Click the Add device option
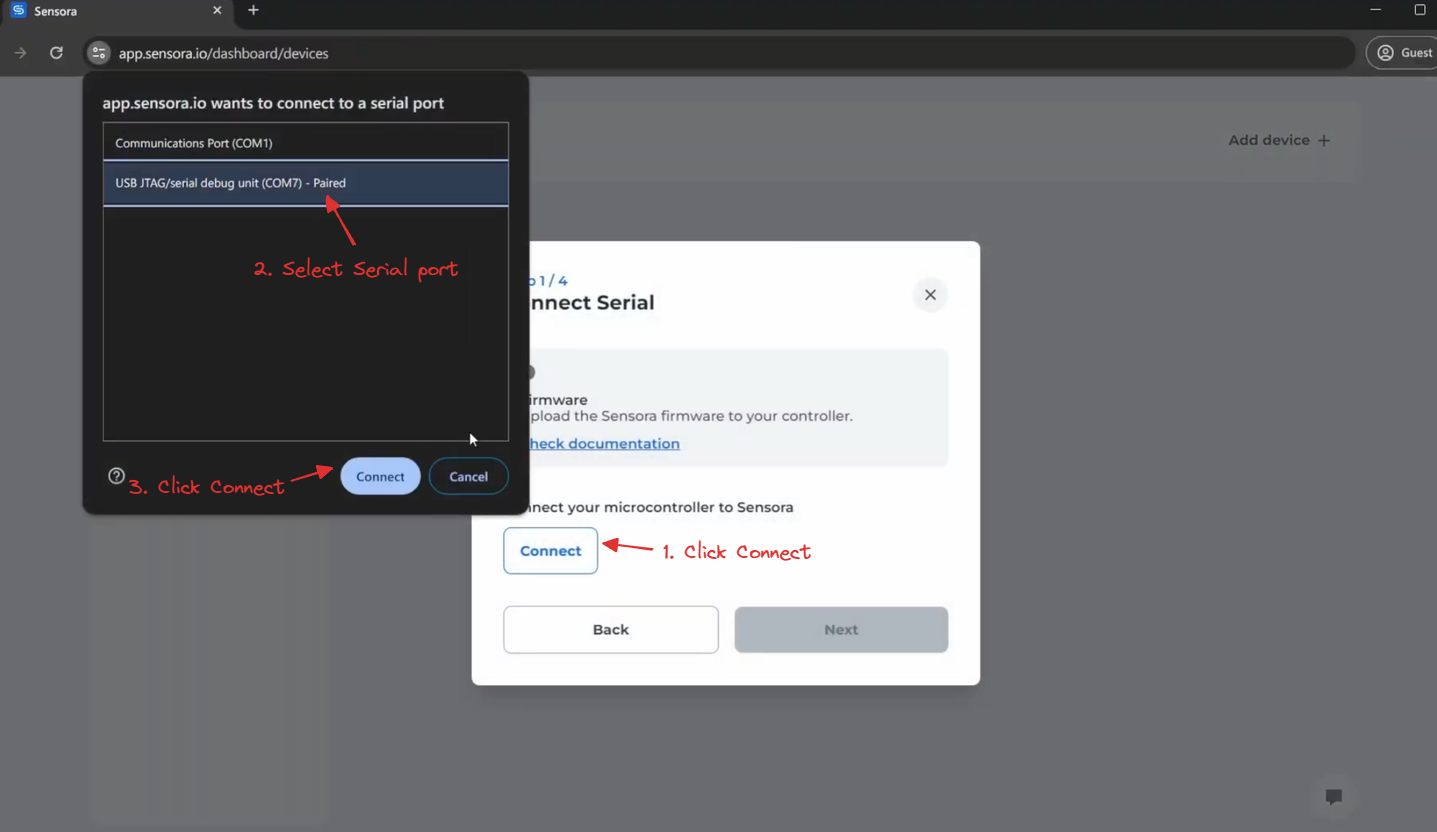This screenshot has width=1437, height=832. (x=1267, y=140)
